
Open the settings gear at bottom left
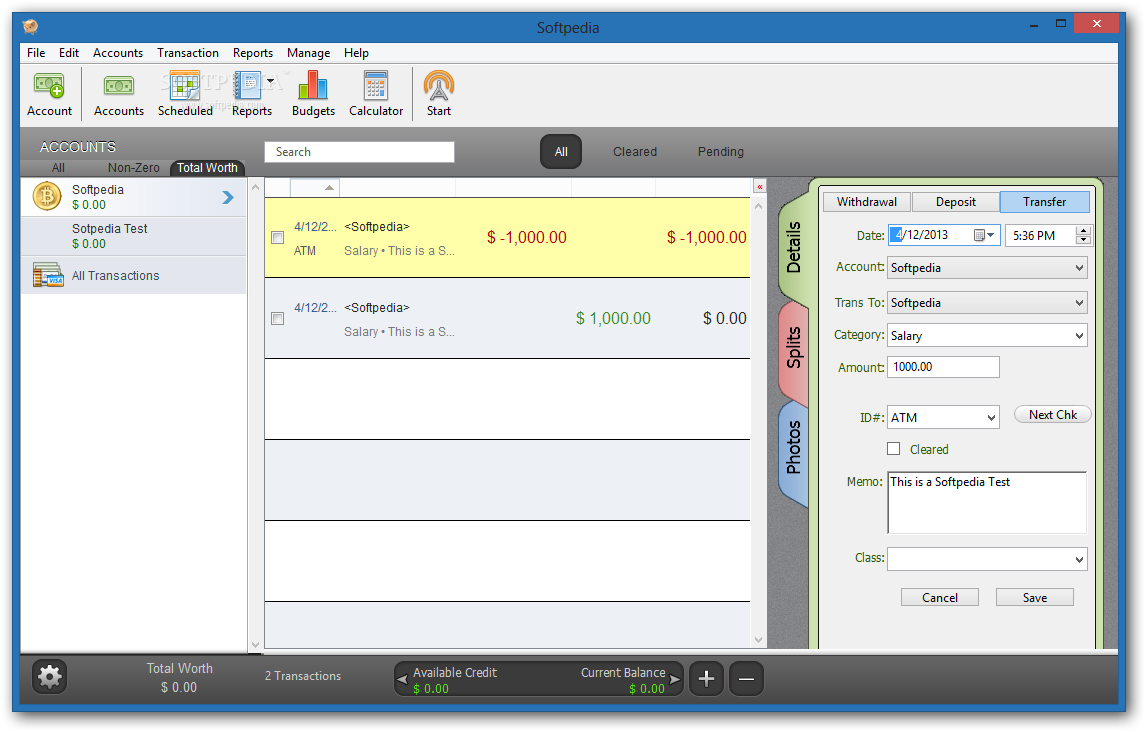tap(50, 677)
